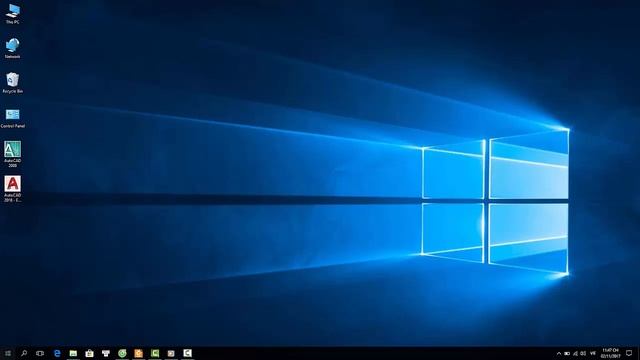Launch Microsoft Edge from the taskbar
The height and width of the screenshot is (360, 640).
57,353
